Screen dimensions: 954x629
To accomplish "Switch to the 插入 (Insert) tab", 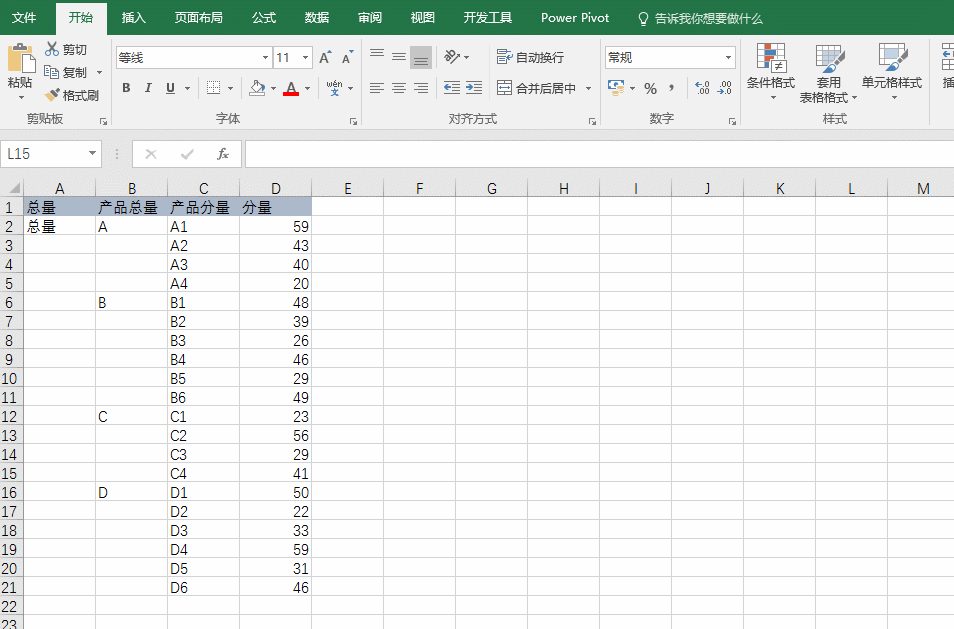I will pos(133,18).
